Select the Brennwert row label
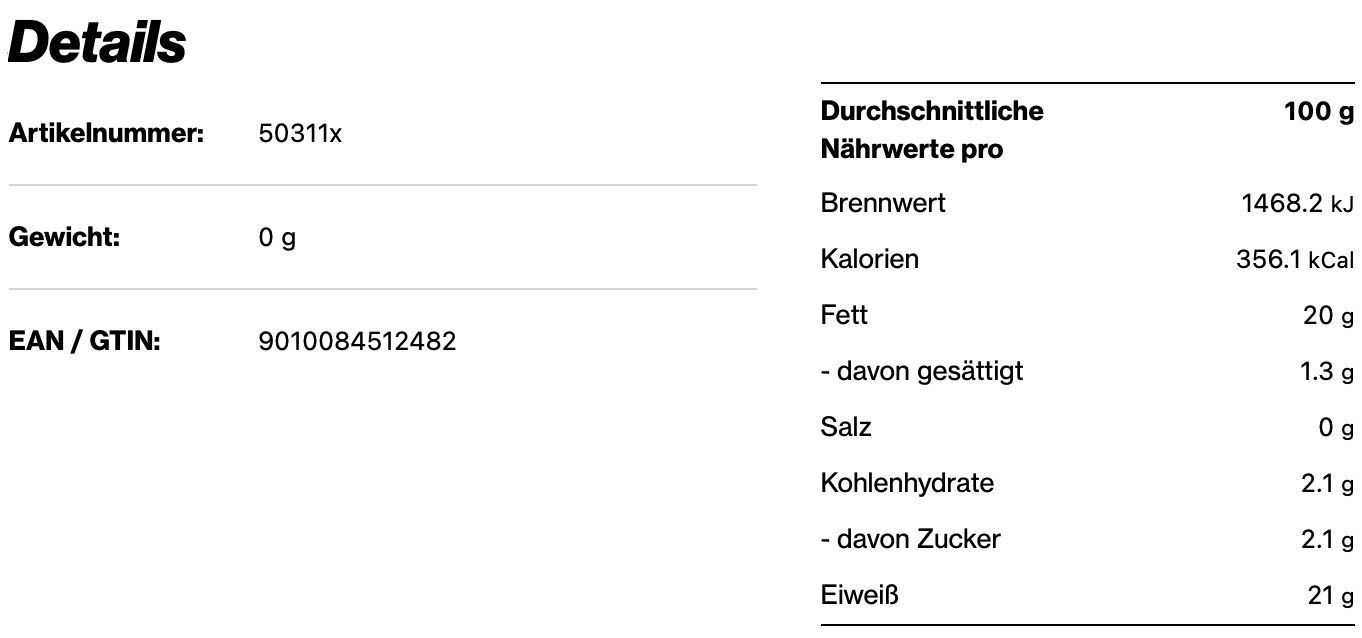The height and width of the screenshot is (638, 1362). (x=882, y=204)
